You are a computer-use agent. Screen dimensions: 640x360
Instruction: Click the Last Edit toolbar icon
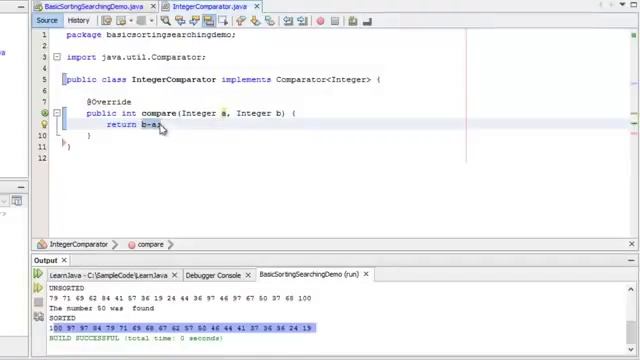(x=107, y=21)
